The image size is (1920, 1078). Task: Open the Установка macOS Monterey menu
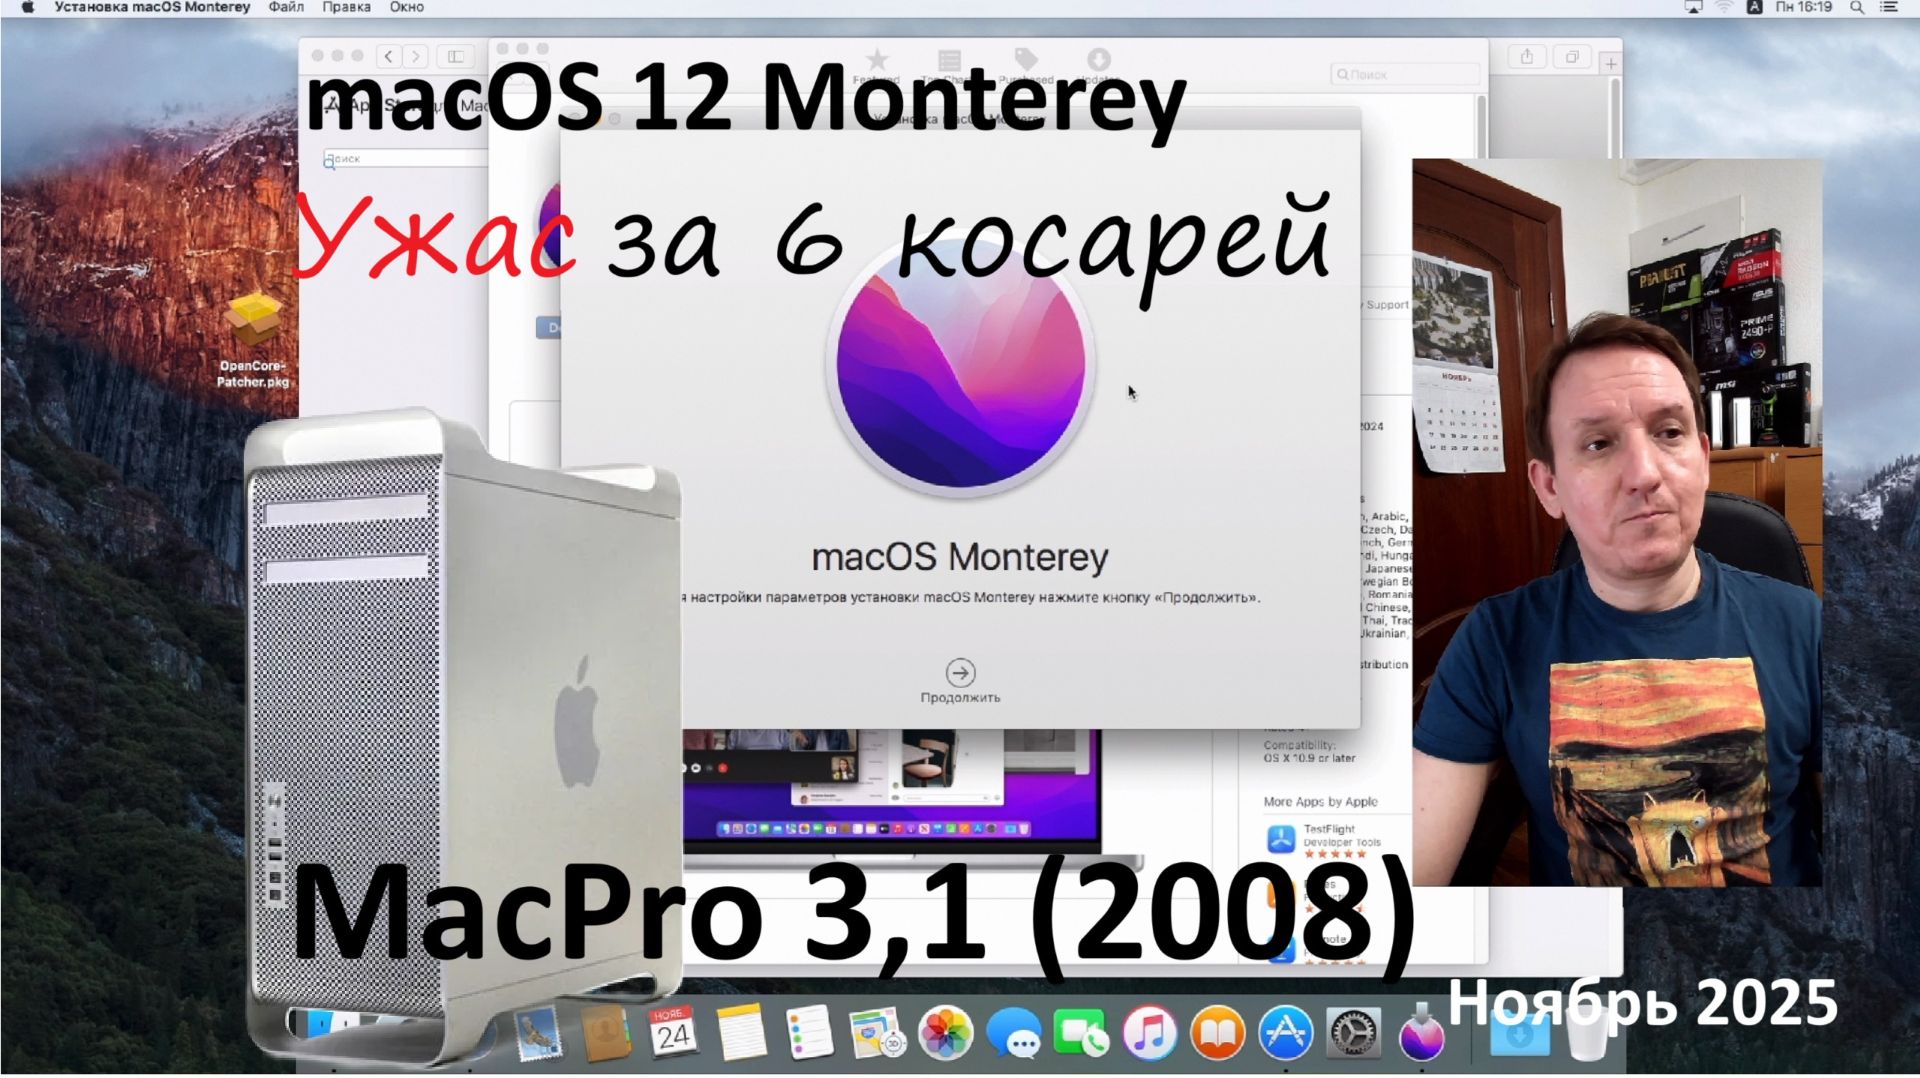[152, 7]
